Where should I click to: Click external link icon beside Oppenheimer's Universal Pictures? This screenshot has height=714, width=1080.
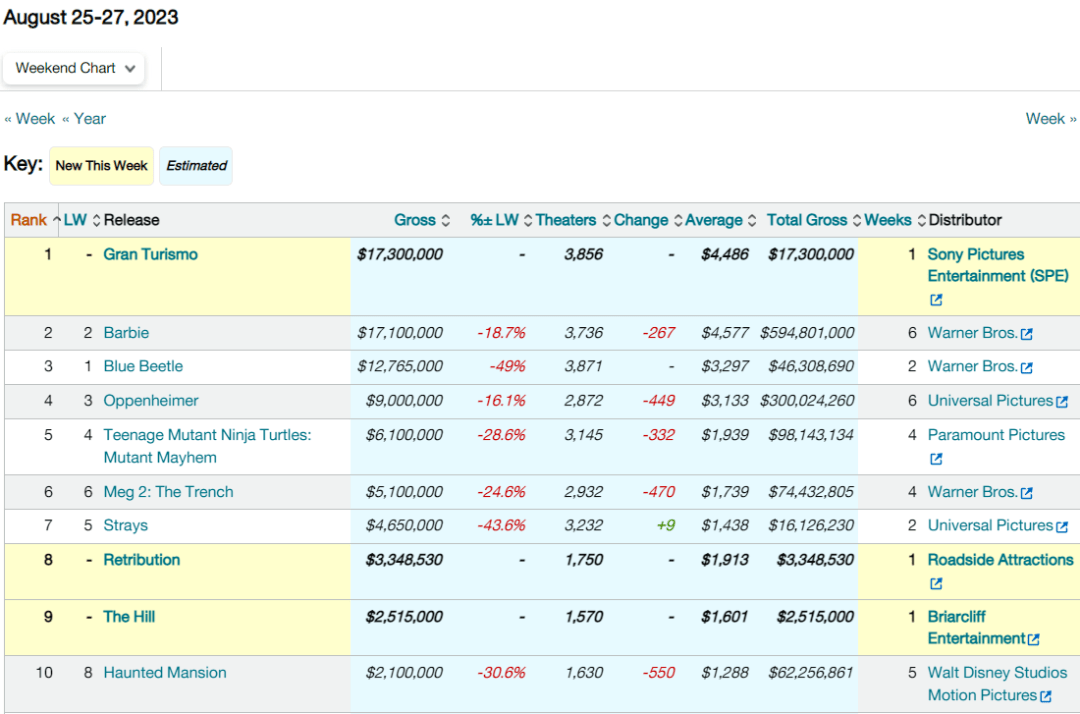coord(1062,402)
